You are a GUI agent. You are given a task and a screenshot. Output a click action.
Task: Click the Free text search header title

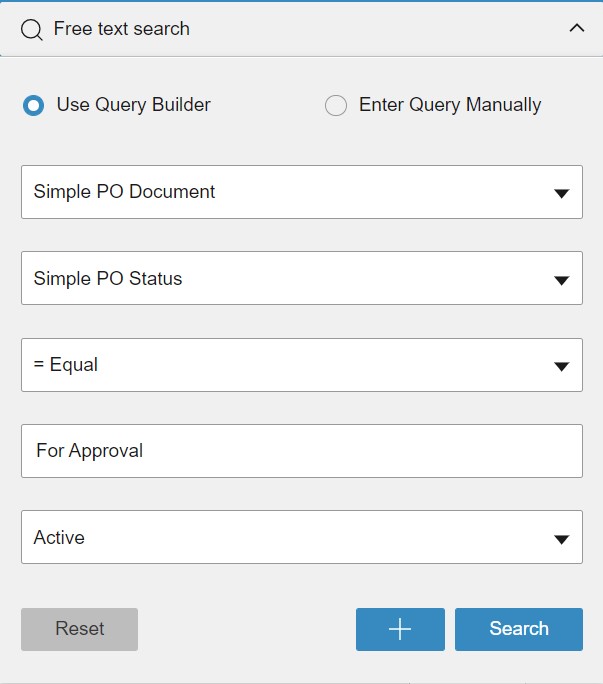click(121, 29)
